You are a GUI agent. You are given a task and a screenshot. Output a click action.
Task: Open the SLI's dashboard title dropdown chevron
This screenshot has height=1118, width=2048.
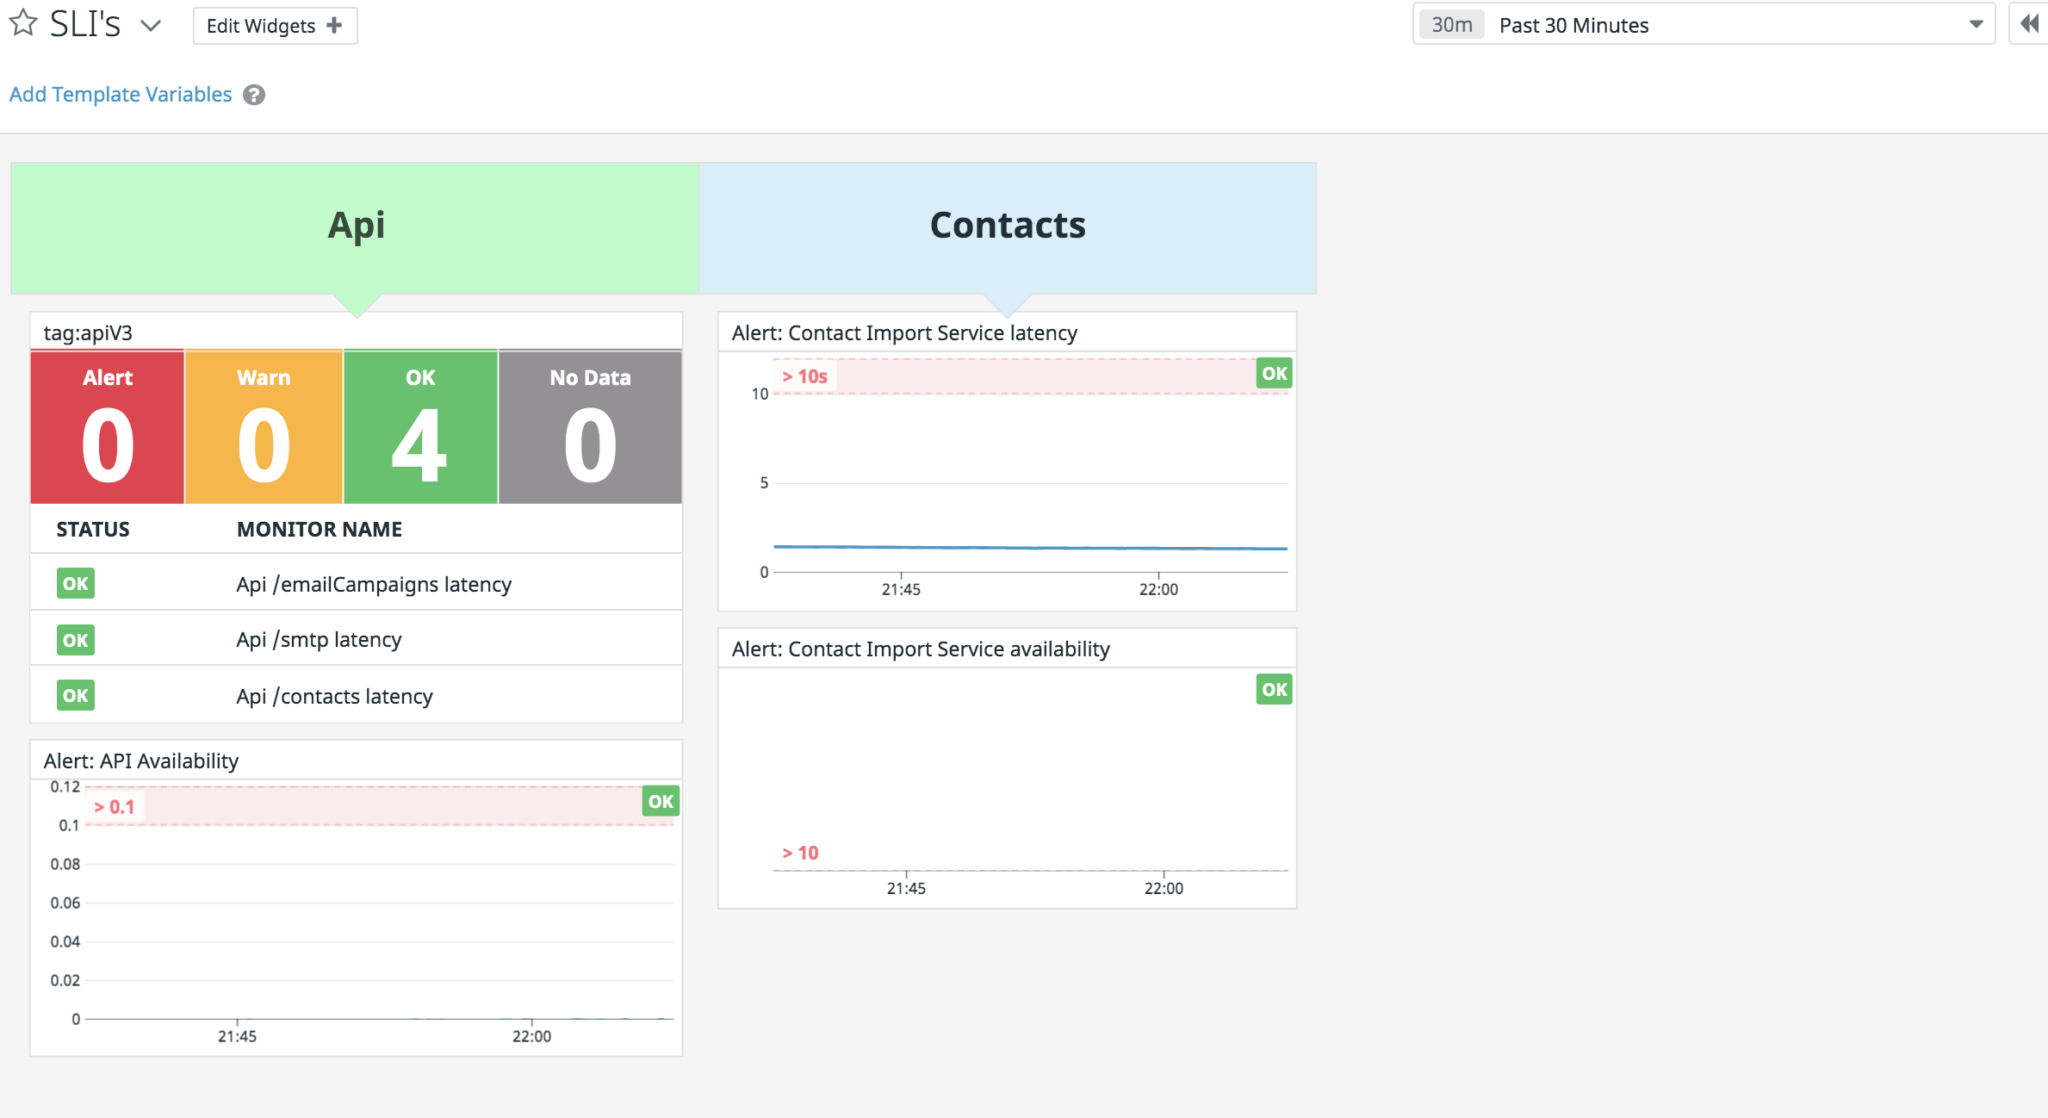pos(151,25)
